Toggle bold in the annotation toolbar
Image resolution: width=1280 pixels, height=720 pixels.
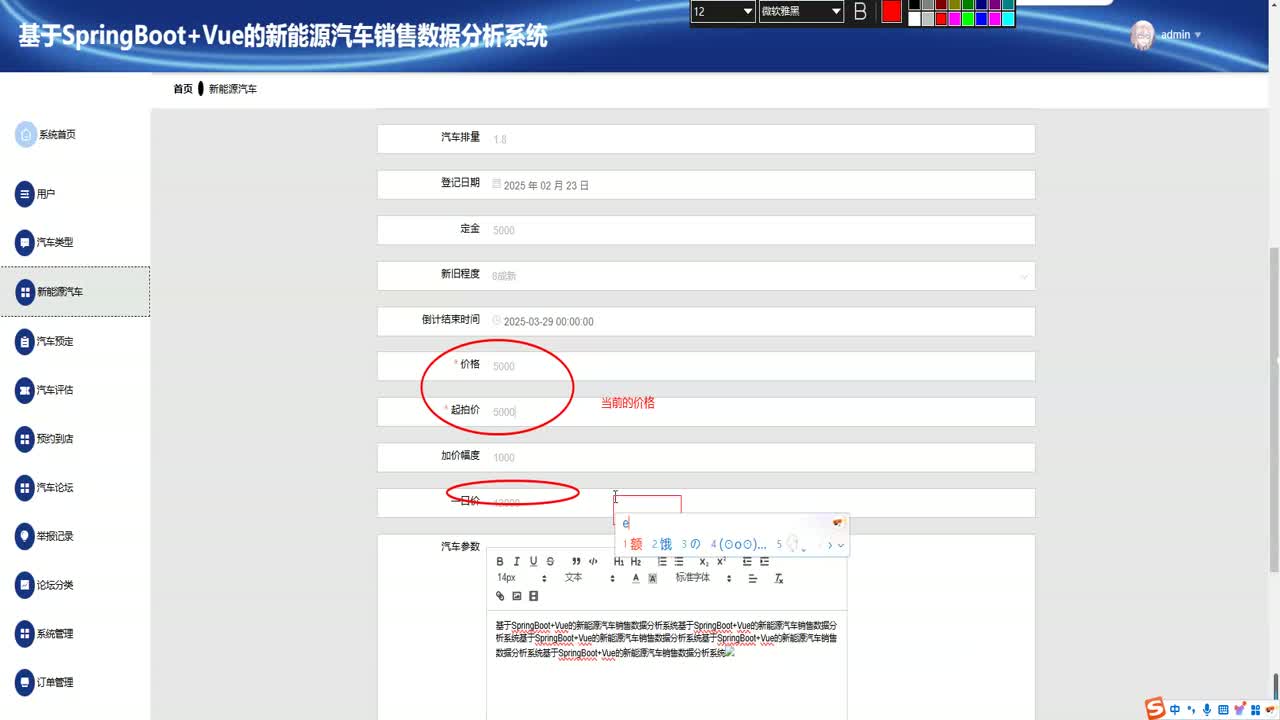click(861, 12)
